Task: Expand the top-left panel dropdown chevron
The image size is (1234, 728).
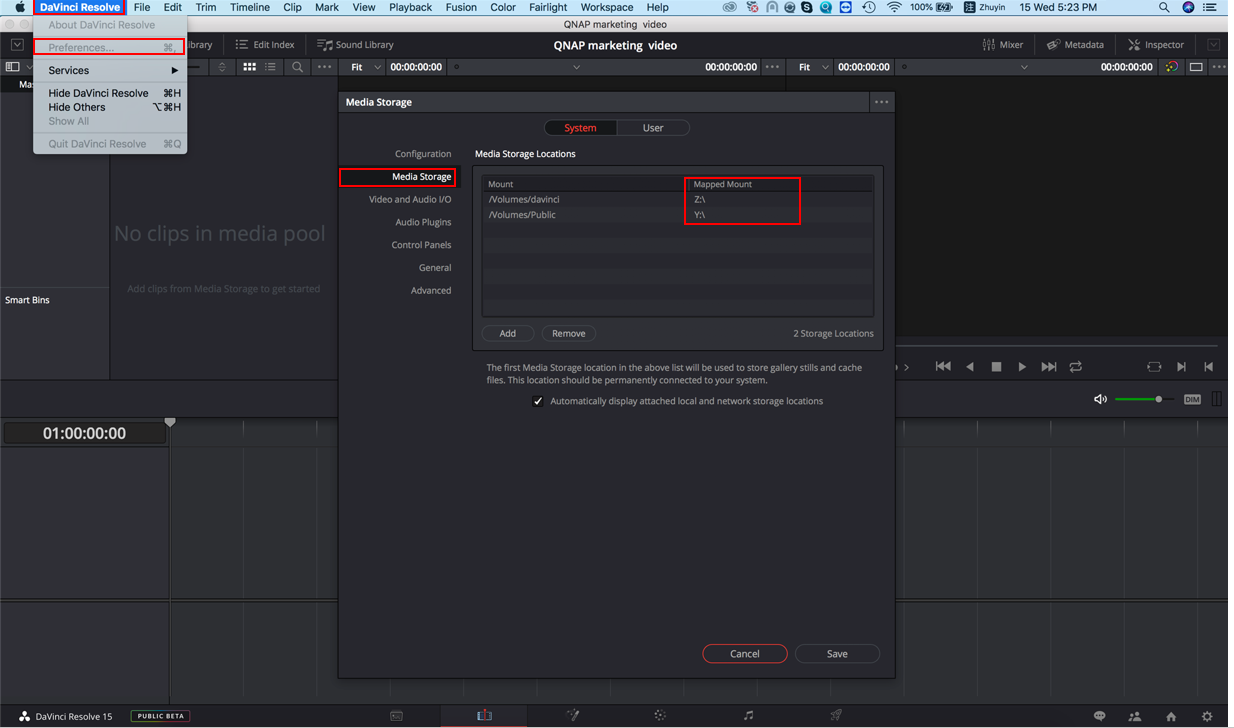Action: tap(17, 45)
